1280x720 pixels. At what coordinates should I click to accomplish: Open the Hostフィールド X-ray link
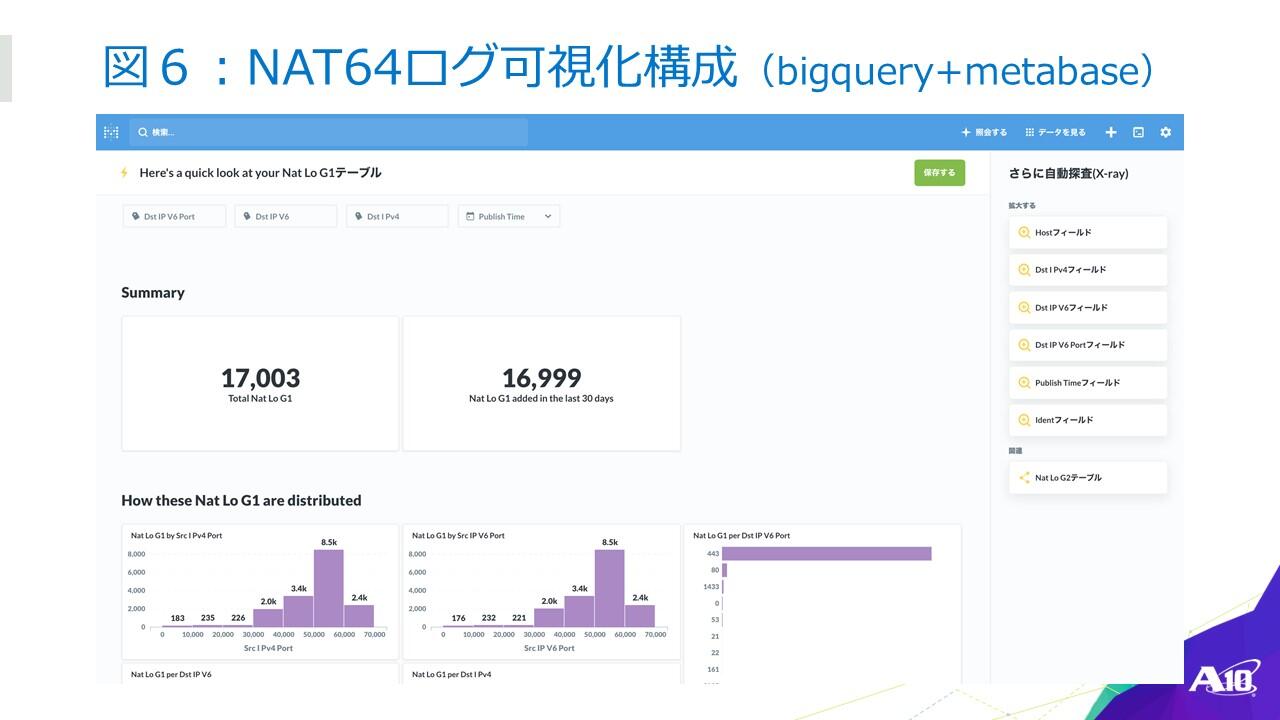click(1088, 232)
